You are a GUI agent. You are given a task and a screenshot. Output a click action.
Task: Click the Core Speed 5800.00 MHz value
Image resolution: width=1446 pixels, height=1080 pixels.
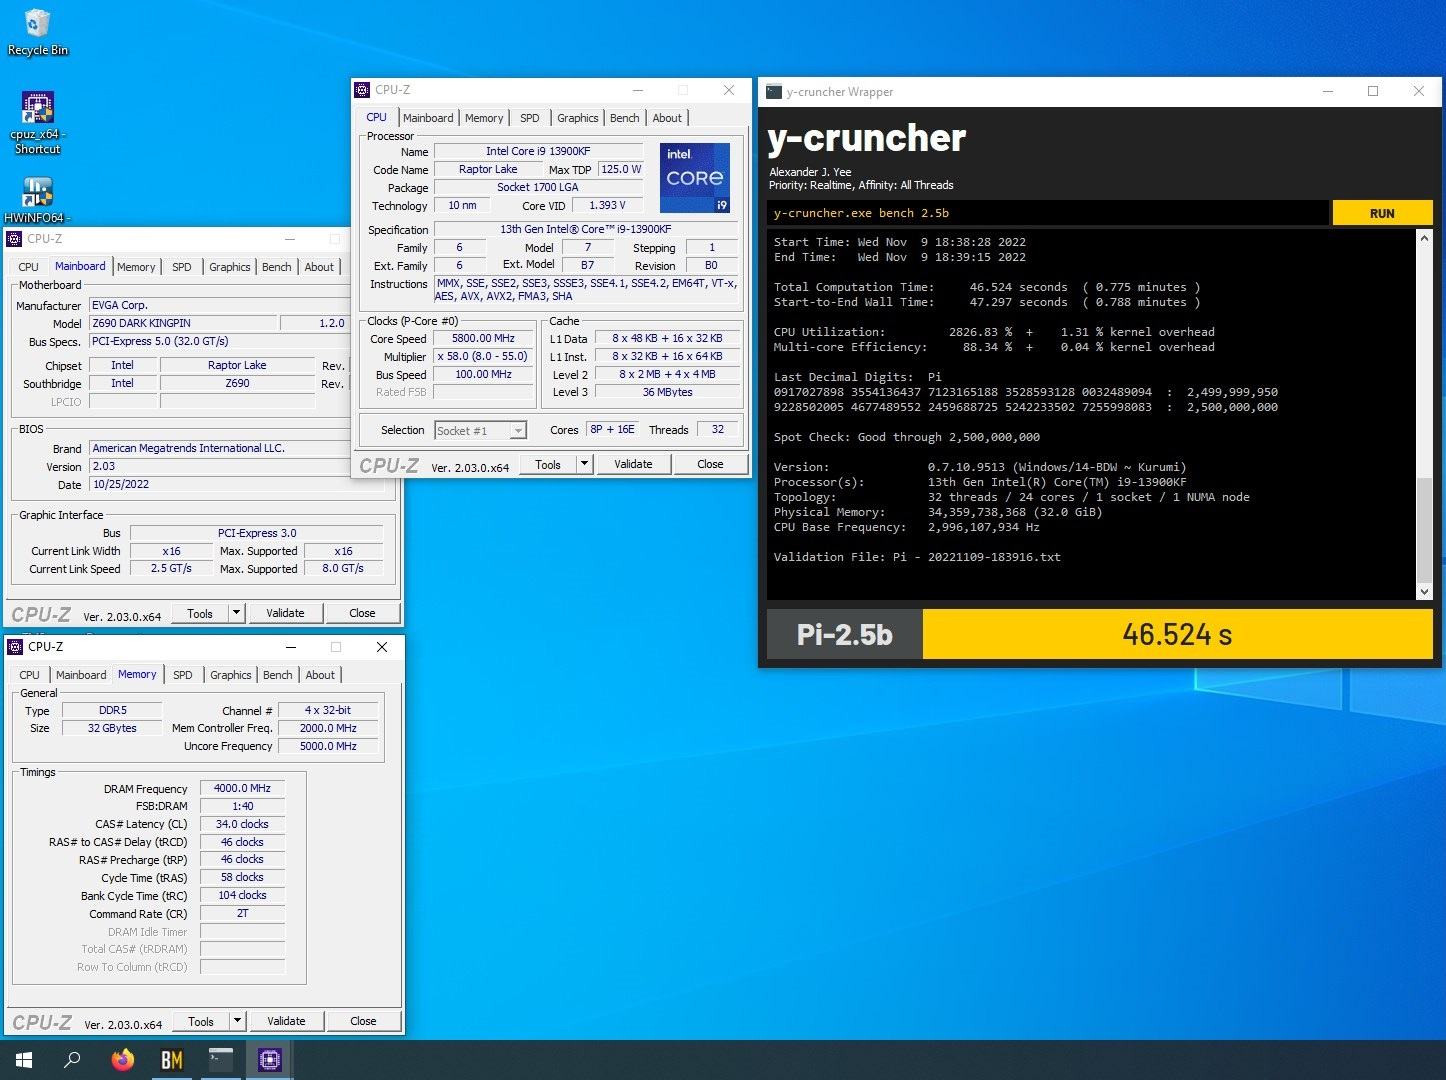[483, 339]
